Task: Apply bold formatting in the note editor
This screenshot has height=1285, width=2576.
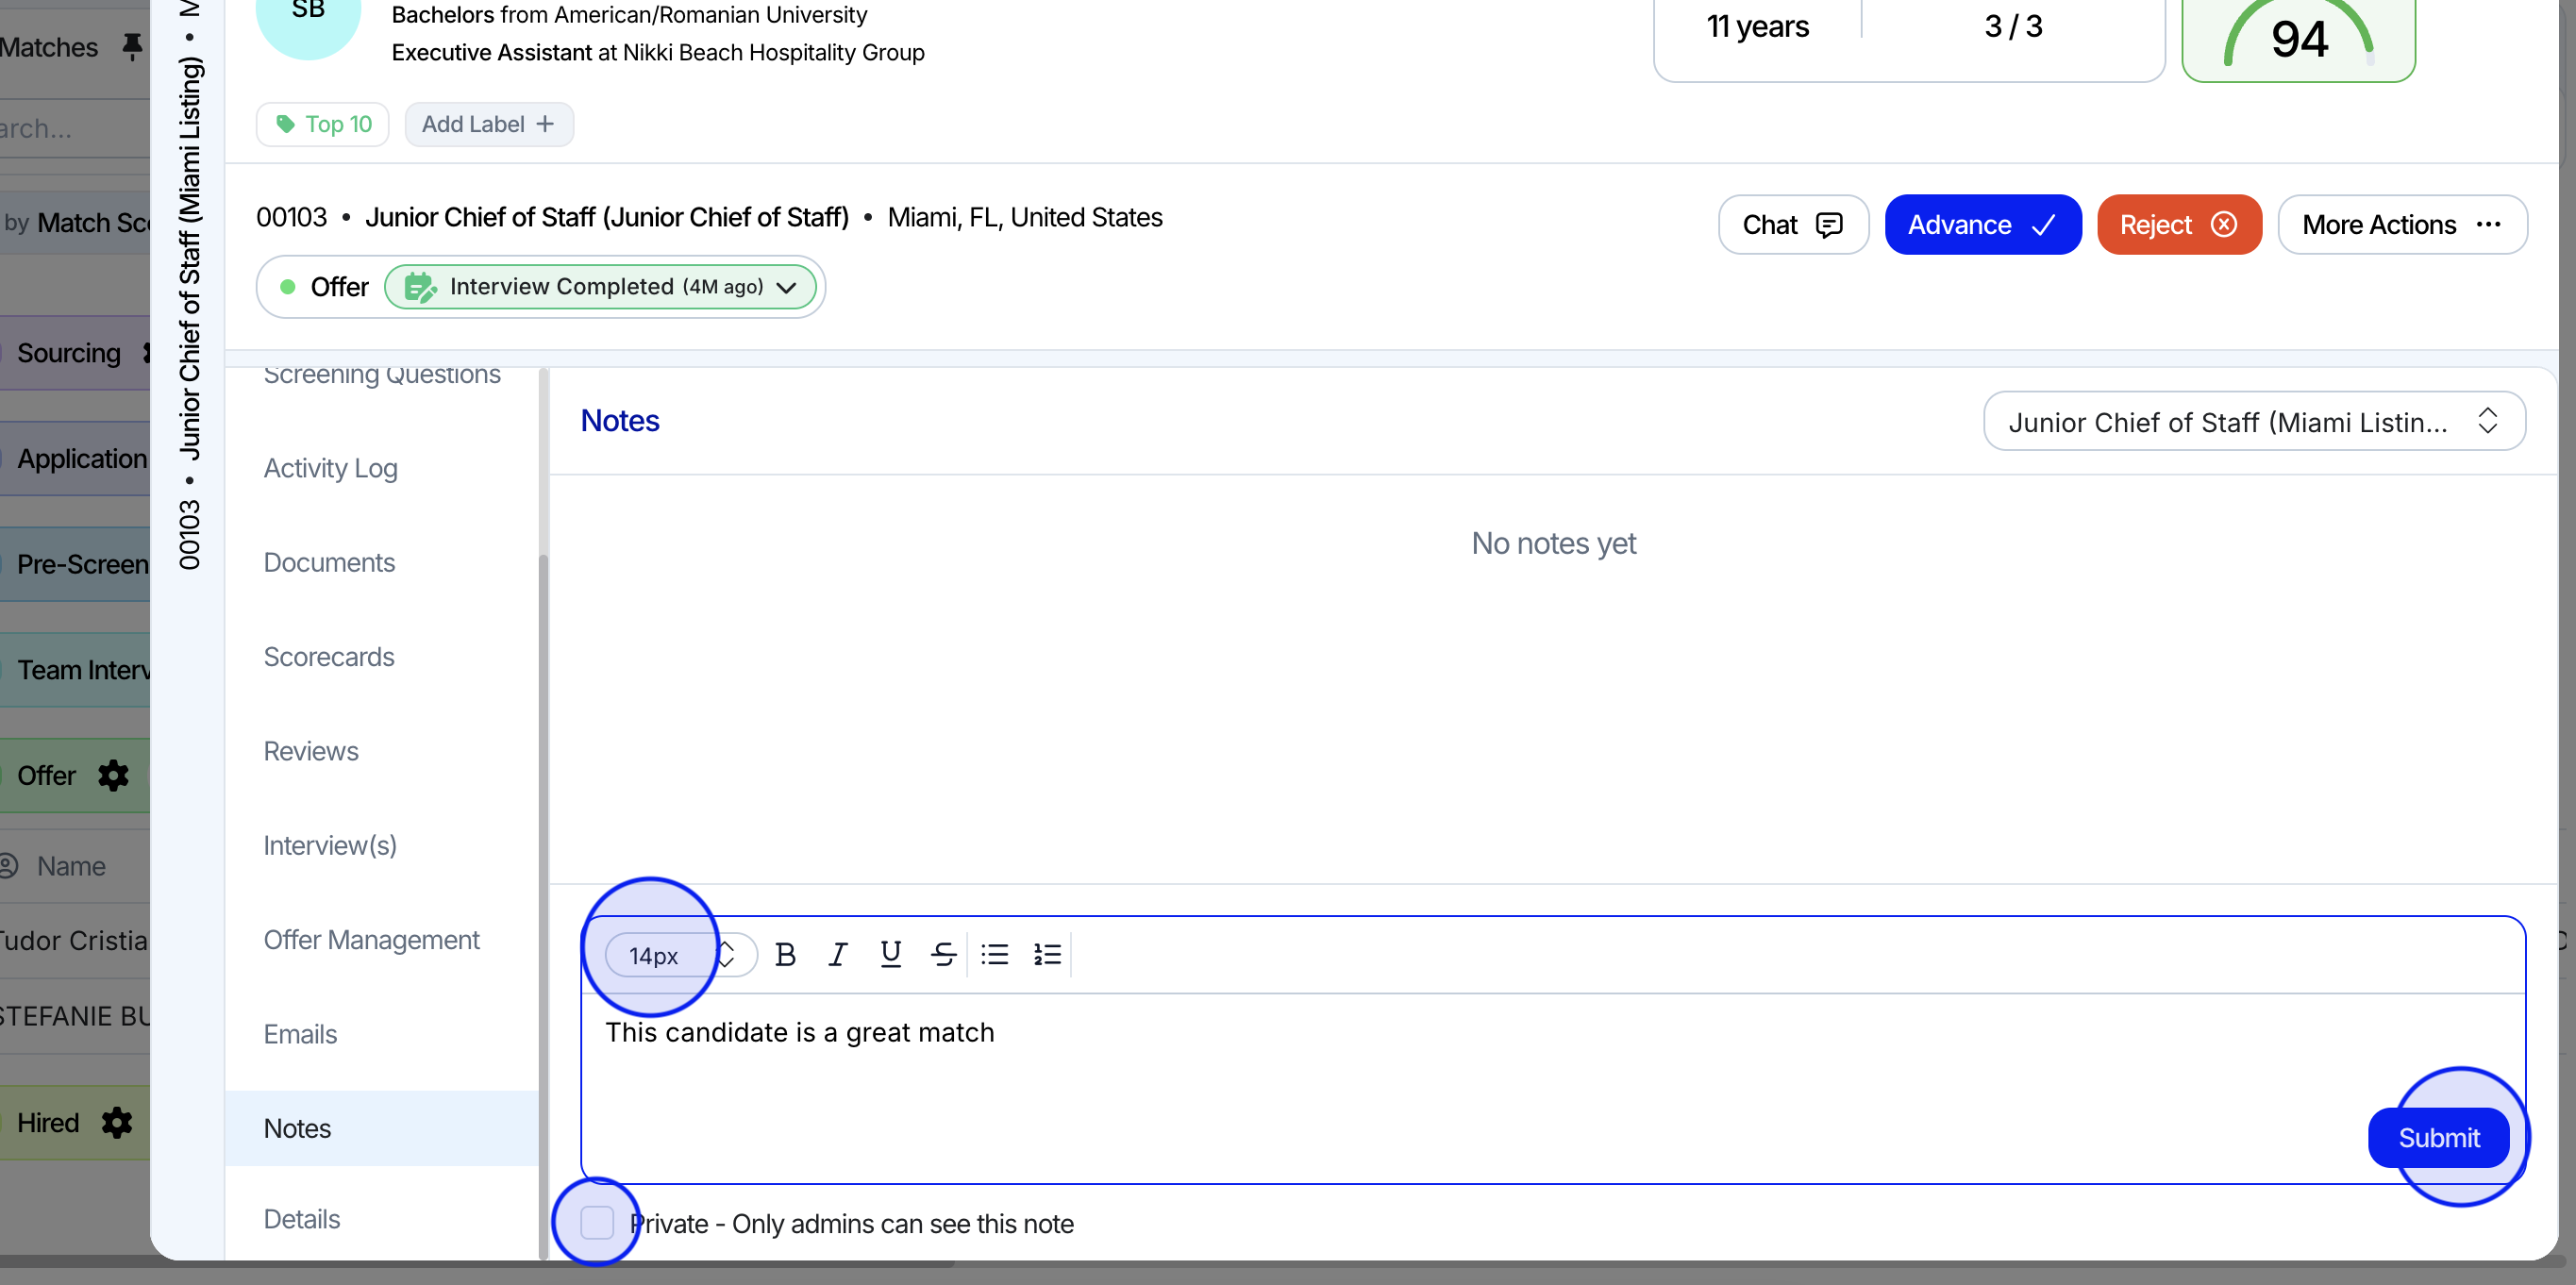Action: click(x=785, y=954)
